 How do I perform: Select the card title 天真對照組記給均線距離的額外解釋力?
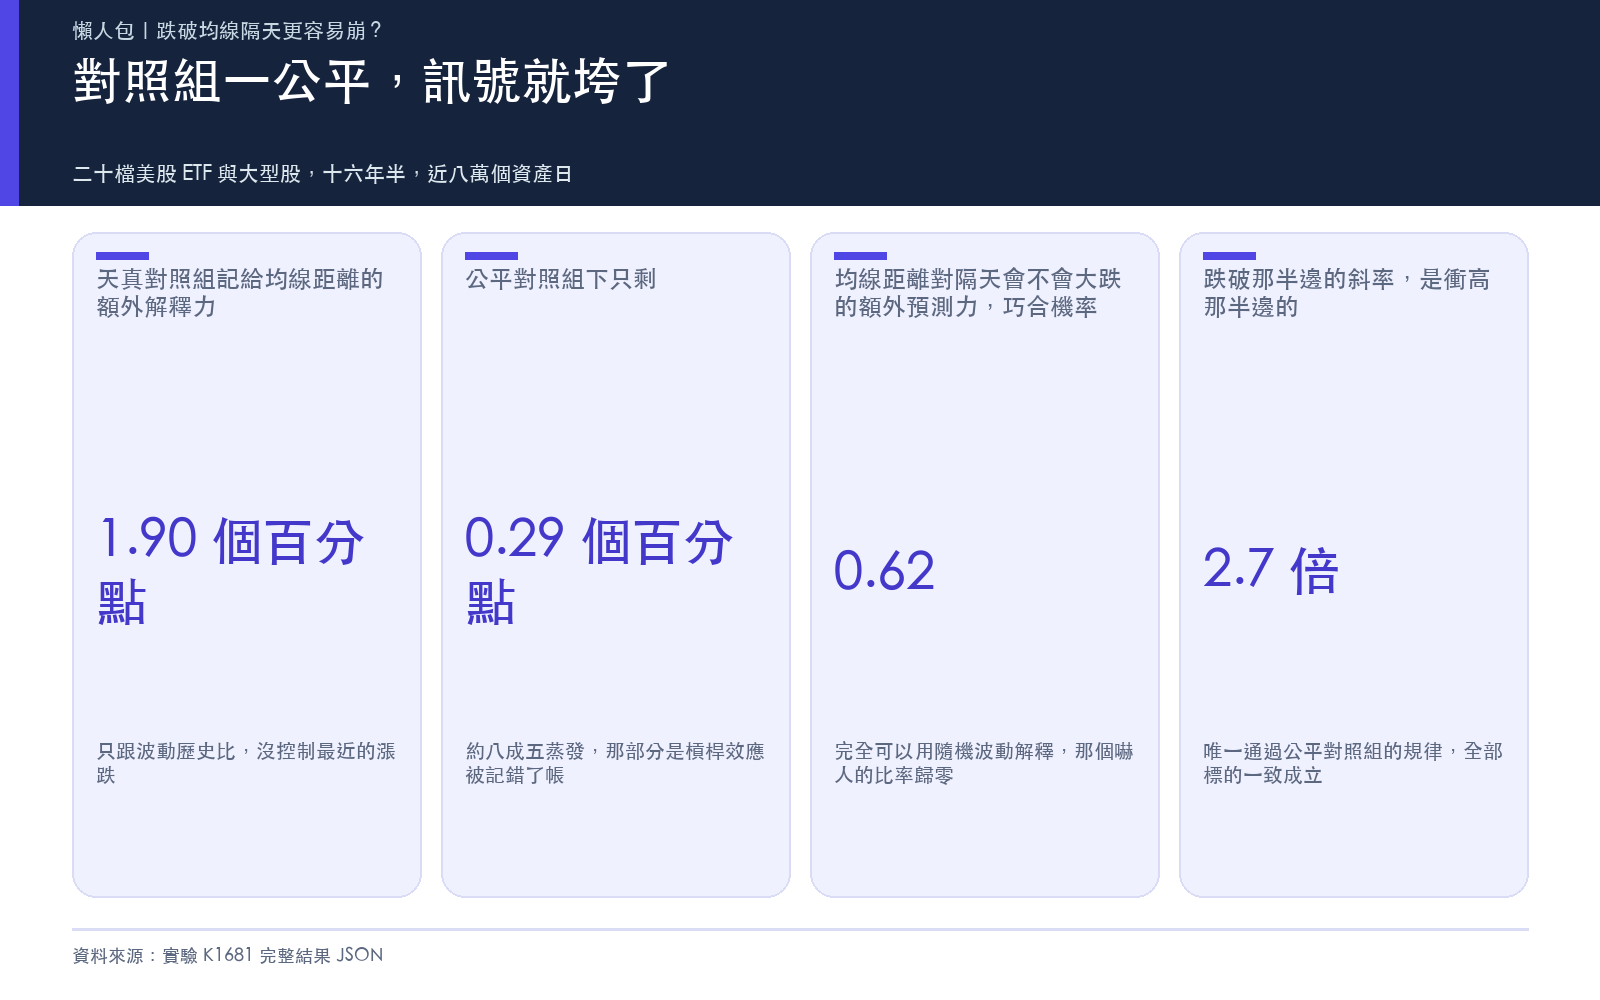(x=240, y=293)
